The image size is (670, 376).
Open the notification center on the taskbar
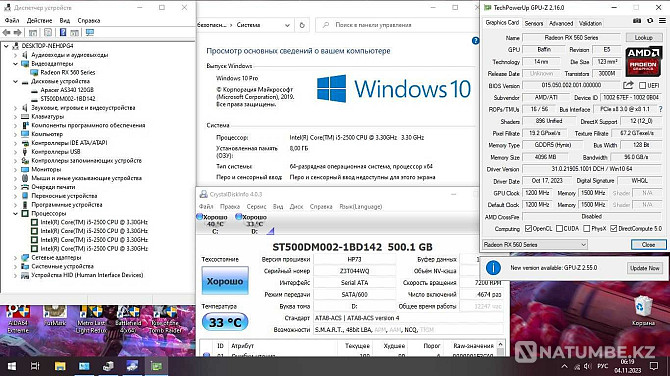click(654, 366)
